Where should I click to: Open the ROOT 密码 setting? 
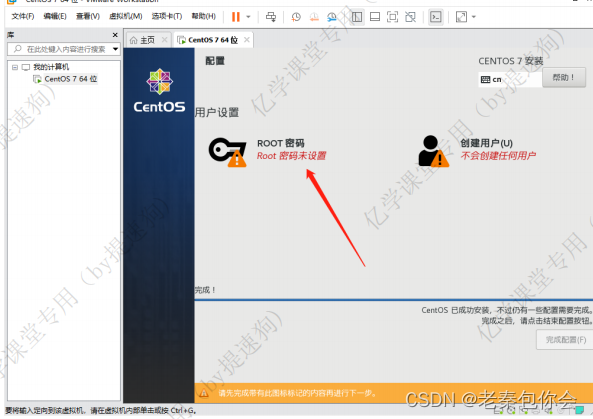(x=281, y=143)
